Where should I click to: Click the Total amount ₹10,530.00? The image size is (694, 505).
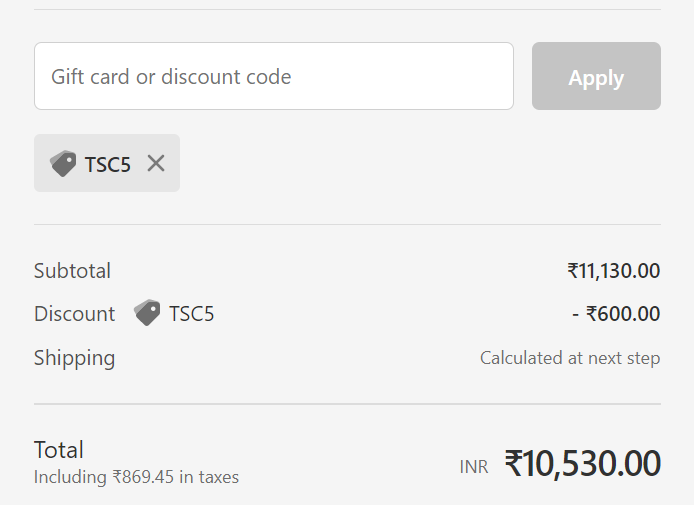pyautogui.click(x=582, y=463)
